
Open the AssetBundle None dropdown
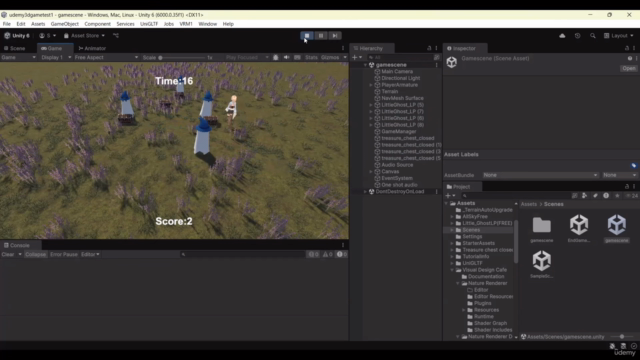[540, 175]
